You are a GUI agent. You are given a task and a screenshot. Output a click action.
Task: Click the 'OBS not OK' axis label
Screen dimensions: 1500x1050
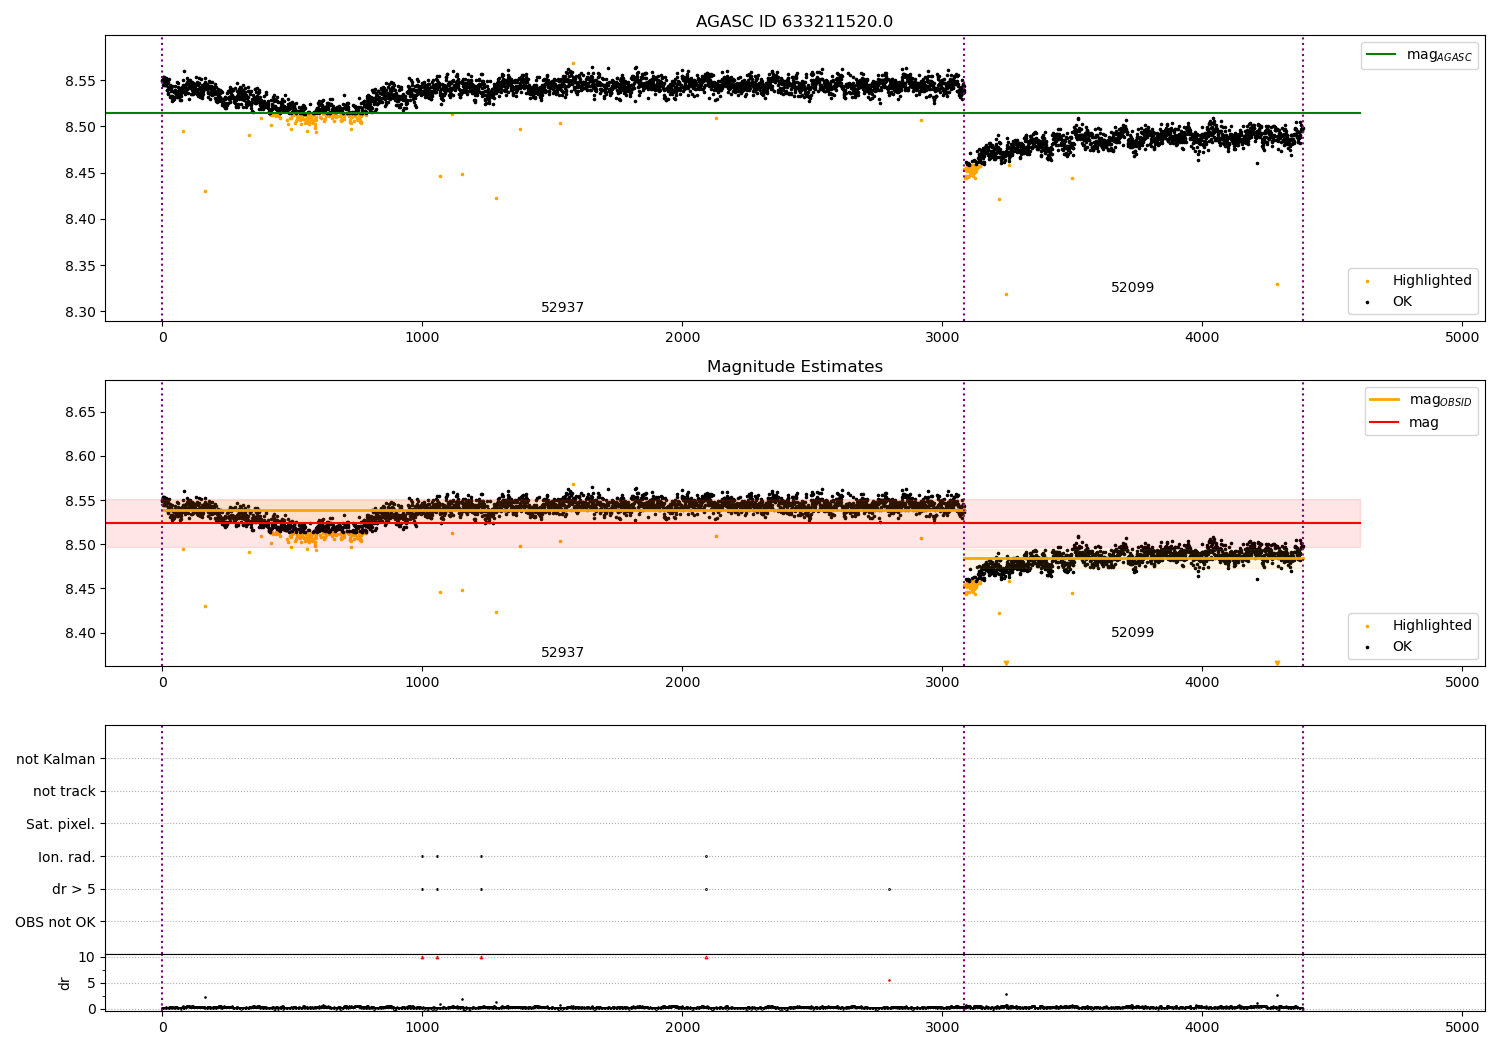[56, 922]
